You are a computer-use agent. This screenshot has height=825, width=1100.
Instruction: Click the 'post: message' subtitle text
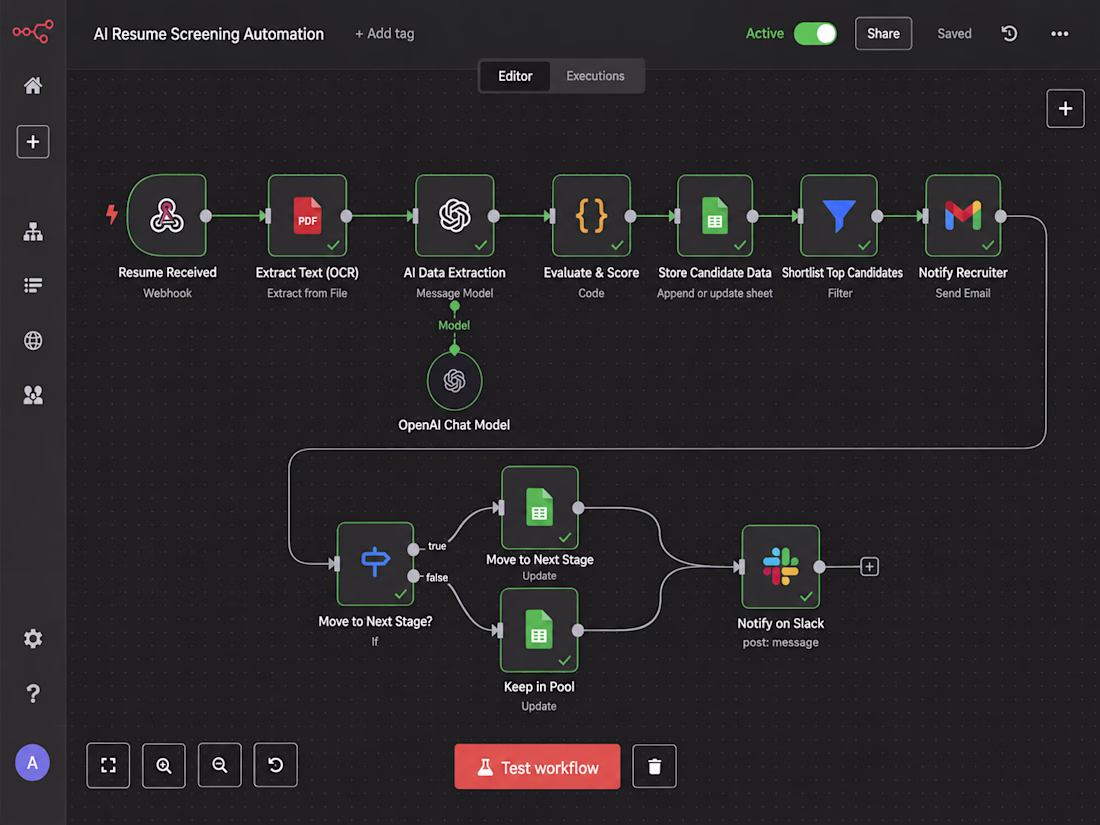pyautogui.click(x=780, y=643)
